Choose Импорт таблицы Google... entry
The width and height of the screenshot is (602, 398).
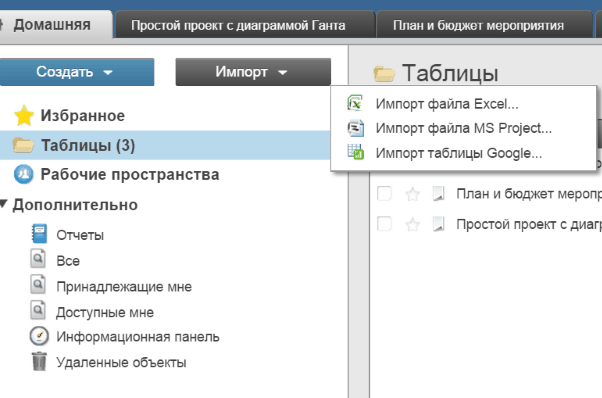coord(459,153)
